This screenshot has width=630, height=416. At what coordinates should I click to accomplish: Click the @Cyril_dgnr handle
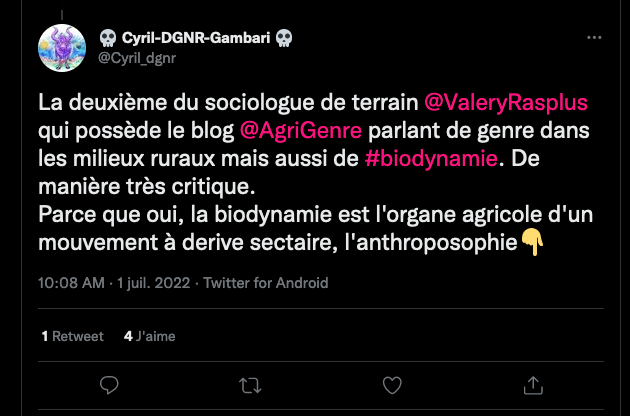pyautogui.click(x=136, y=58)
